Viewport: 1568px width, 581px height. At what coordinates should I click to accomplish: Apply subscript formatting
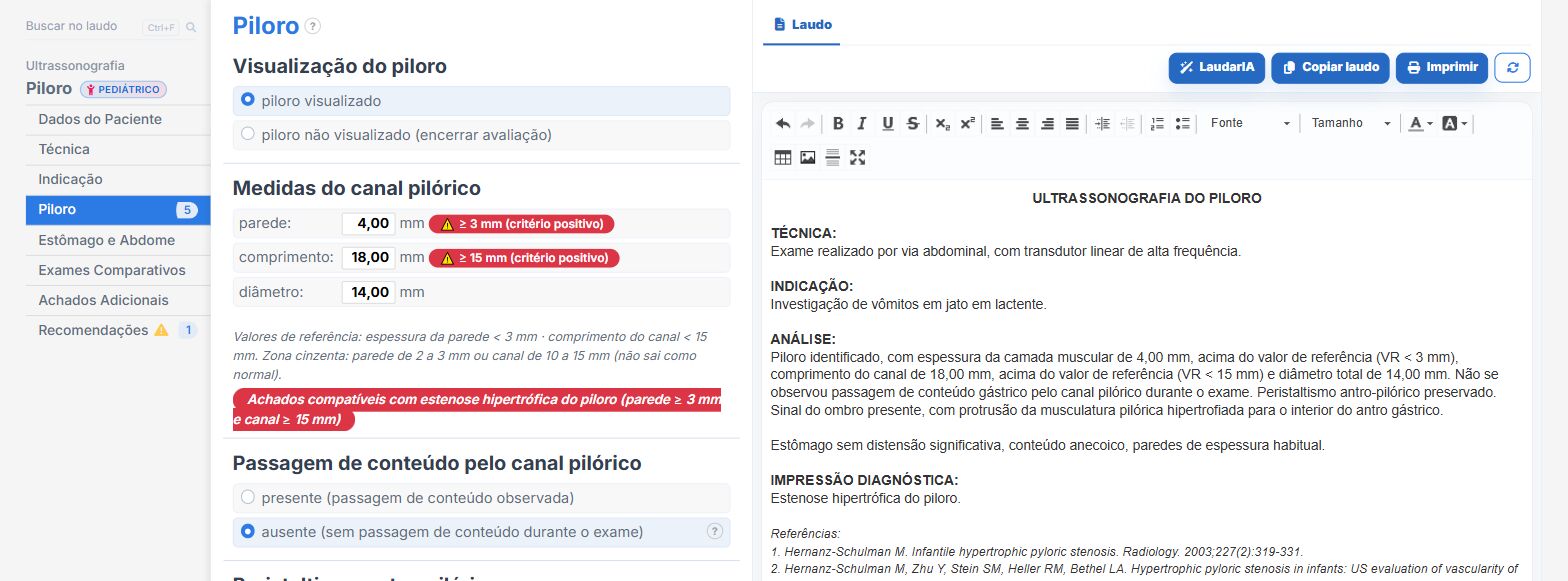tap(943, 123)
